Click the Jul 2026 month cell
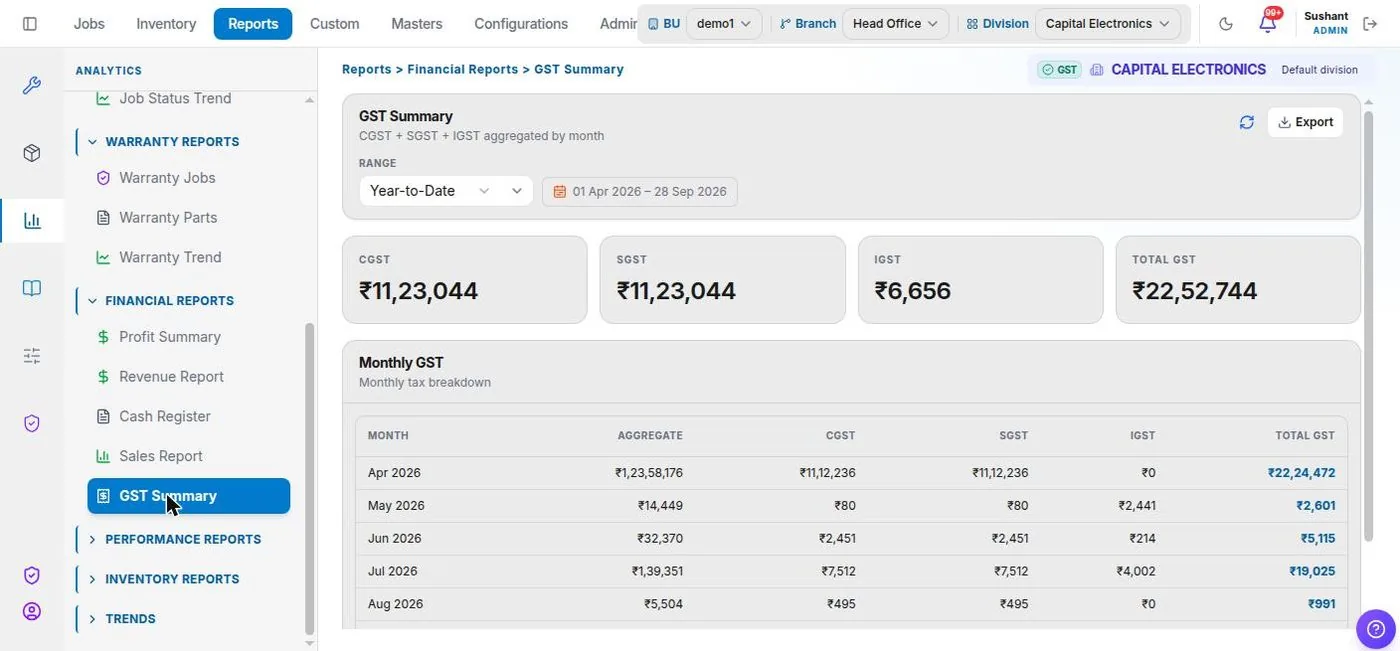Screen dimensions: 1400x651 pyautogui.click(x=393, y=572)
